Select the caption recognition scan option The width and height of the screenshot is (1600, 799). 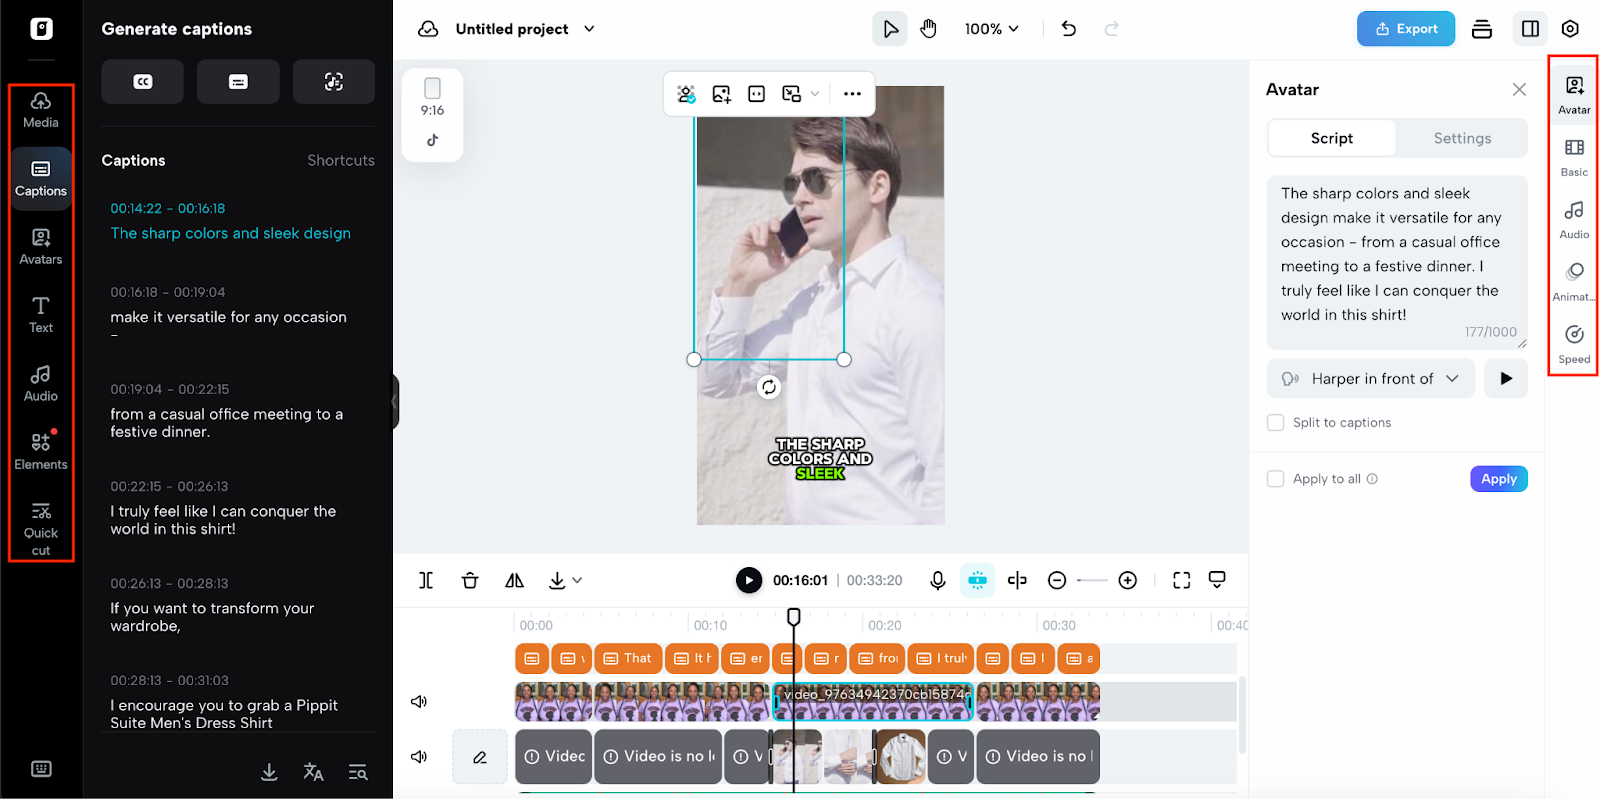pyautogui.click(x=334, y=82)
